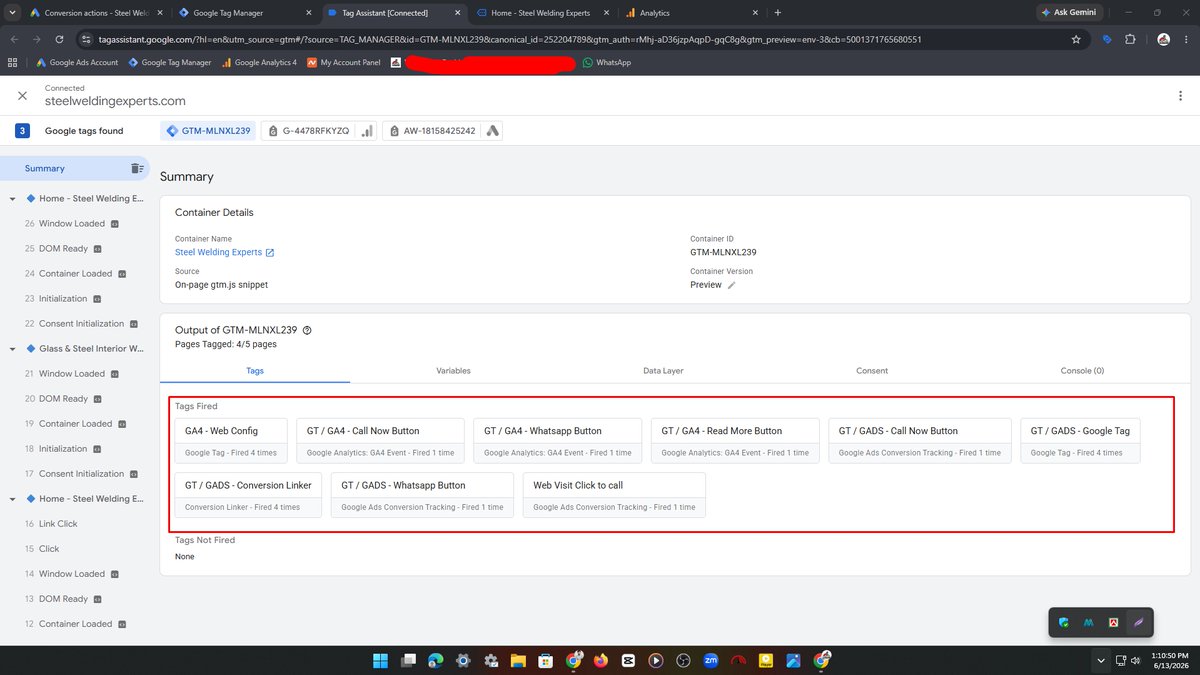Open the Chrome extensions puzzle icon
This screenshot has width=1200, height=675.
tap(1130, 40)
